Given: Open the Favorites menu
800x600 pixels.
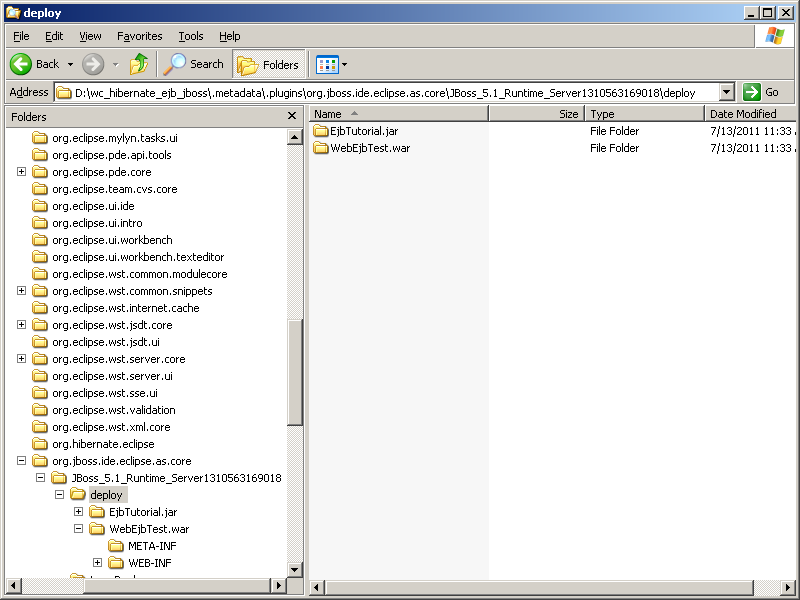Looking at the screenshot, I should (x=139, y=36).
